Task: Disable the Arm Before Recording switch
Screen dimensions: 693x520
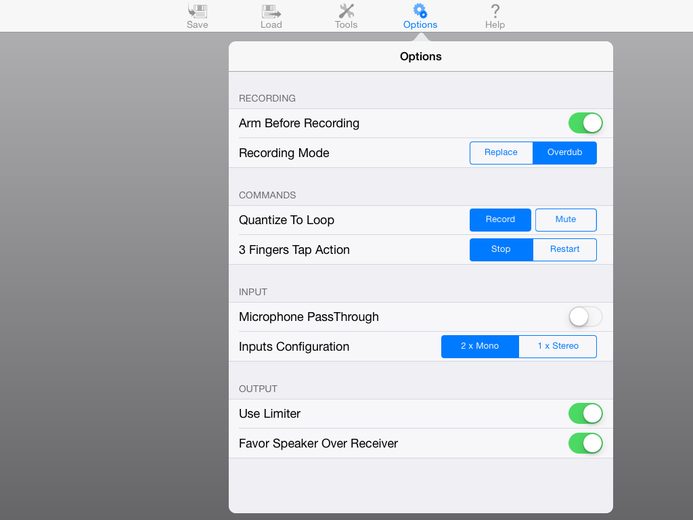Action: pos(585,123)
